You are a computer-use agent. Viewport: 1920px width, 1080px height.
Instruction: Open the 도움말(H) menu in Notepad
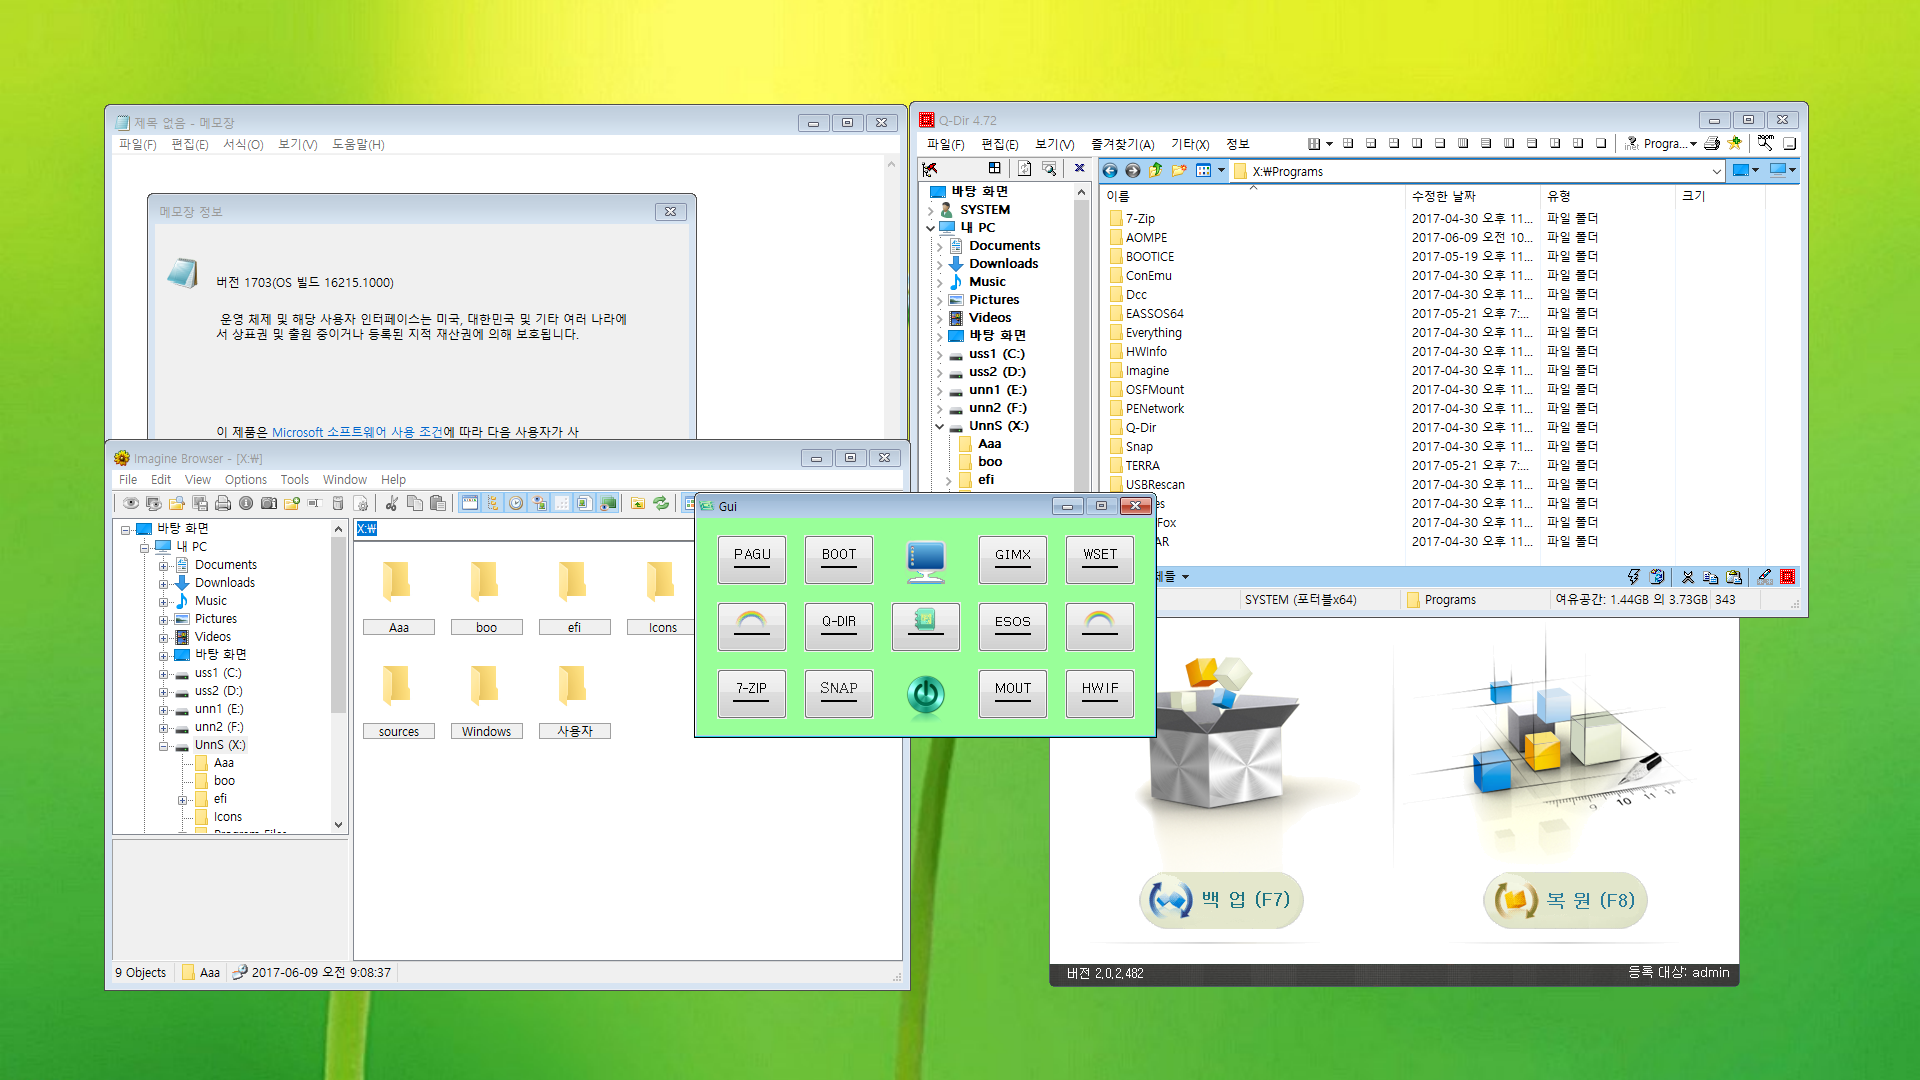pyautogui.click(x=358, y=145)
